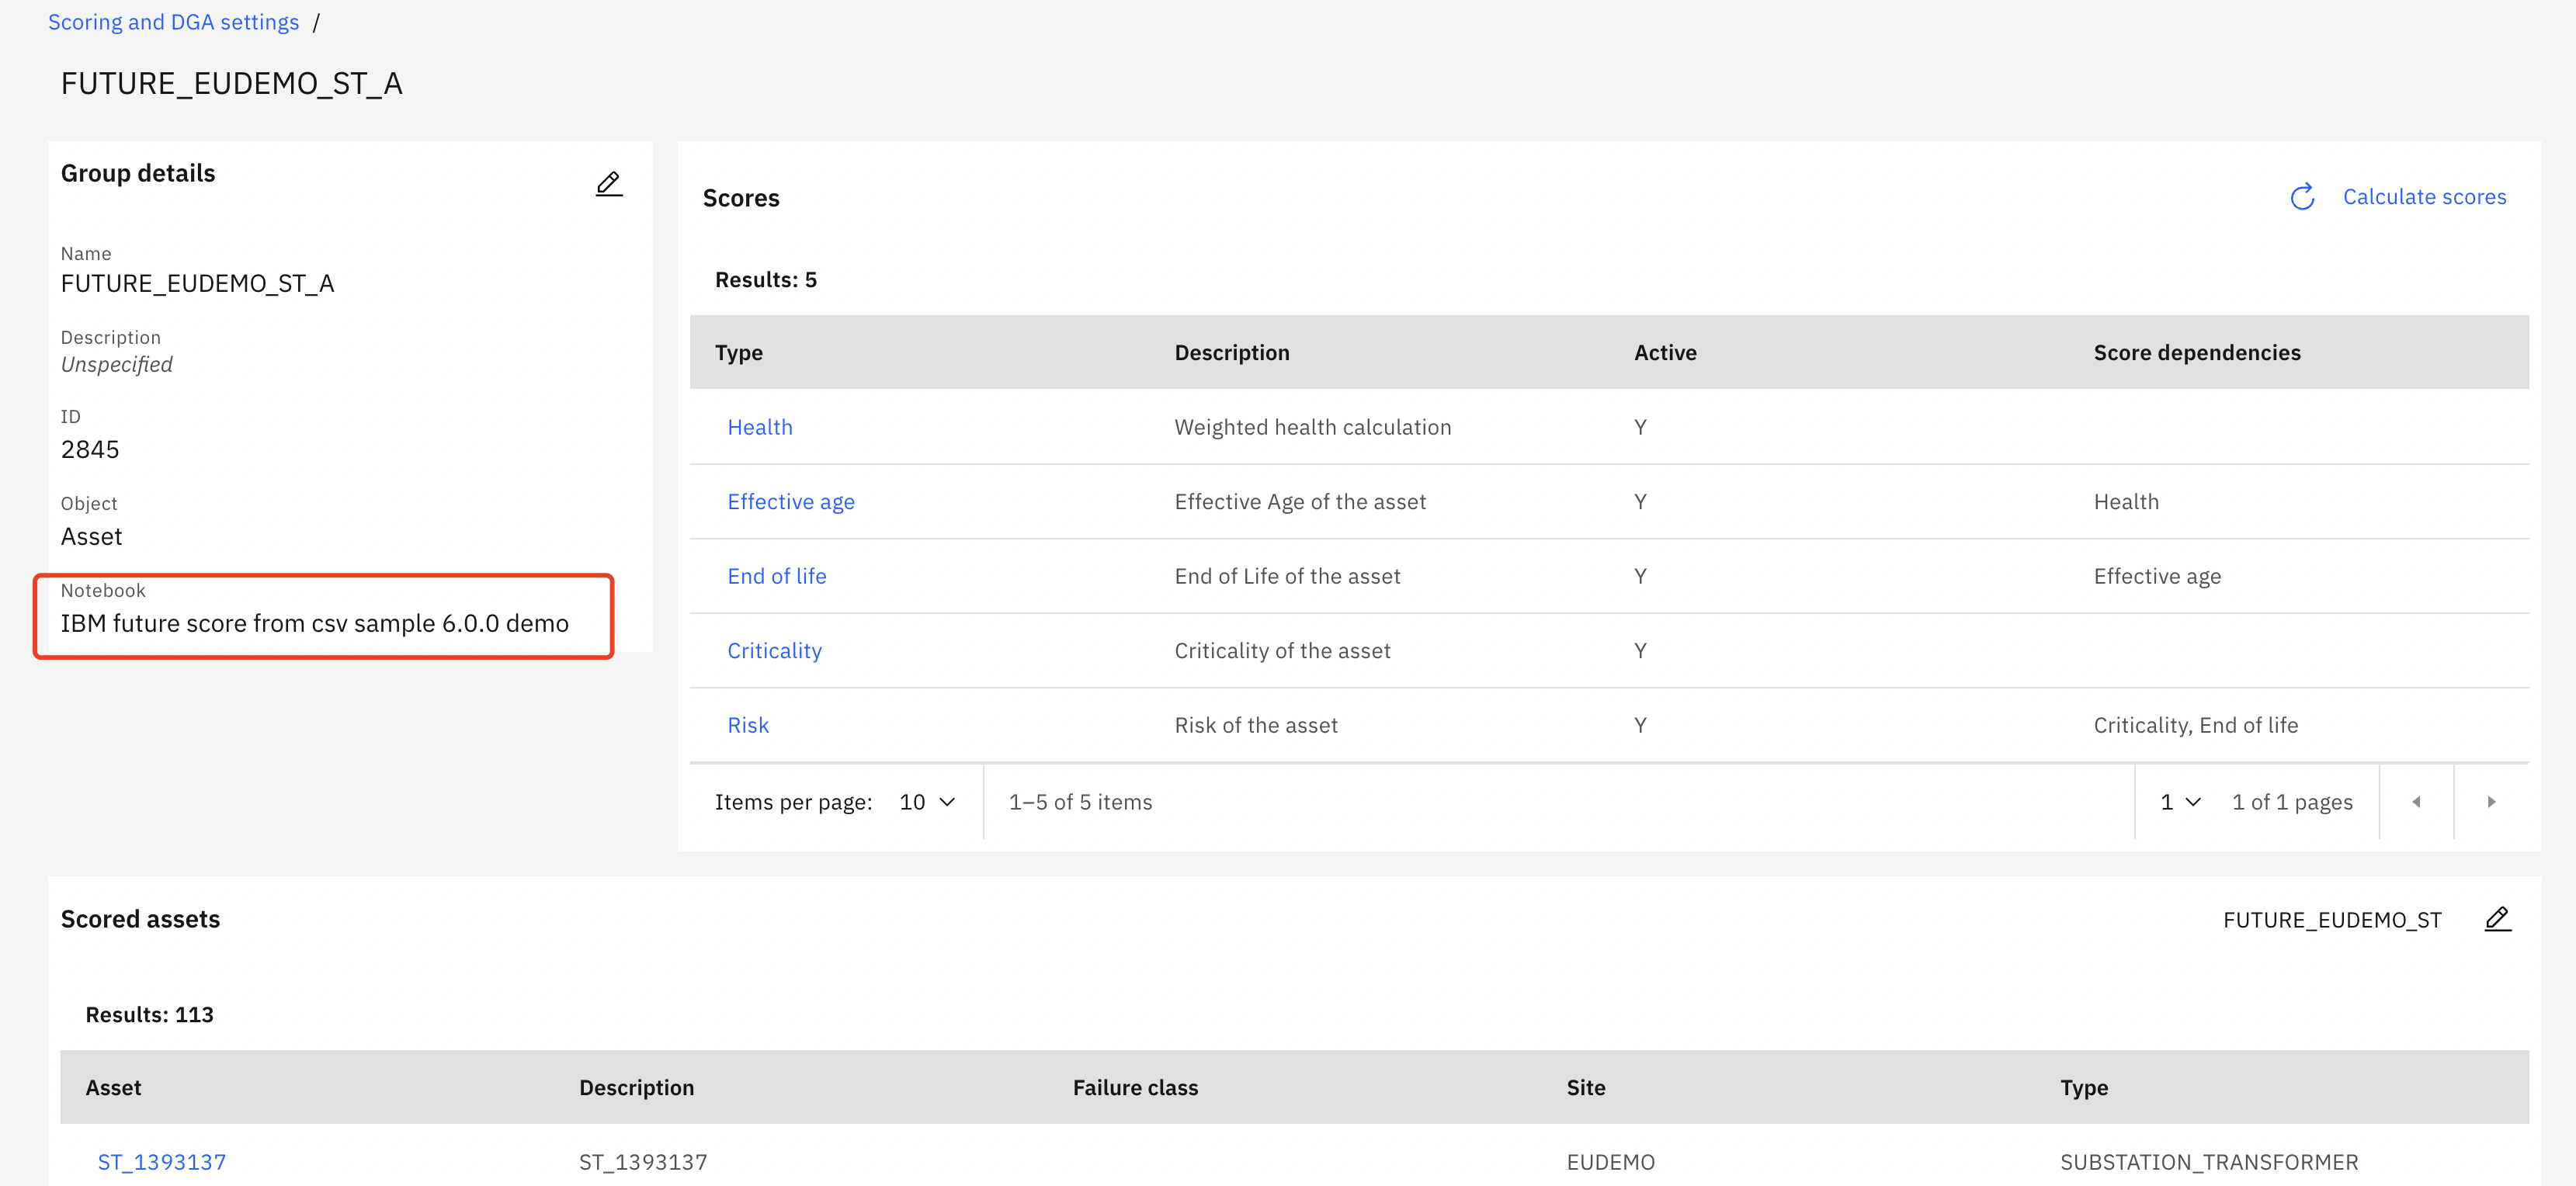Open the End of life score type
Viewport: 2576px width, 1186px height.
(x=777, y=576)
